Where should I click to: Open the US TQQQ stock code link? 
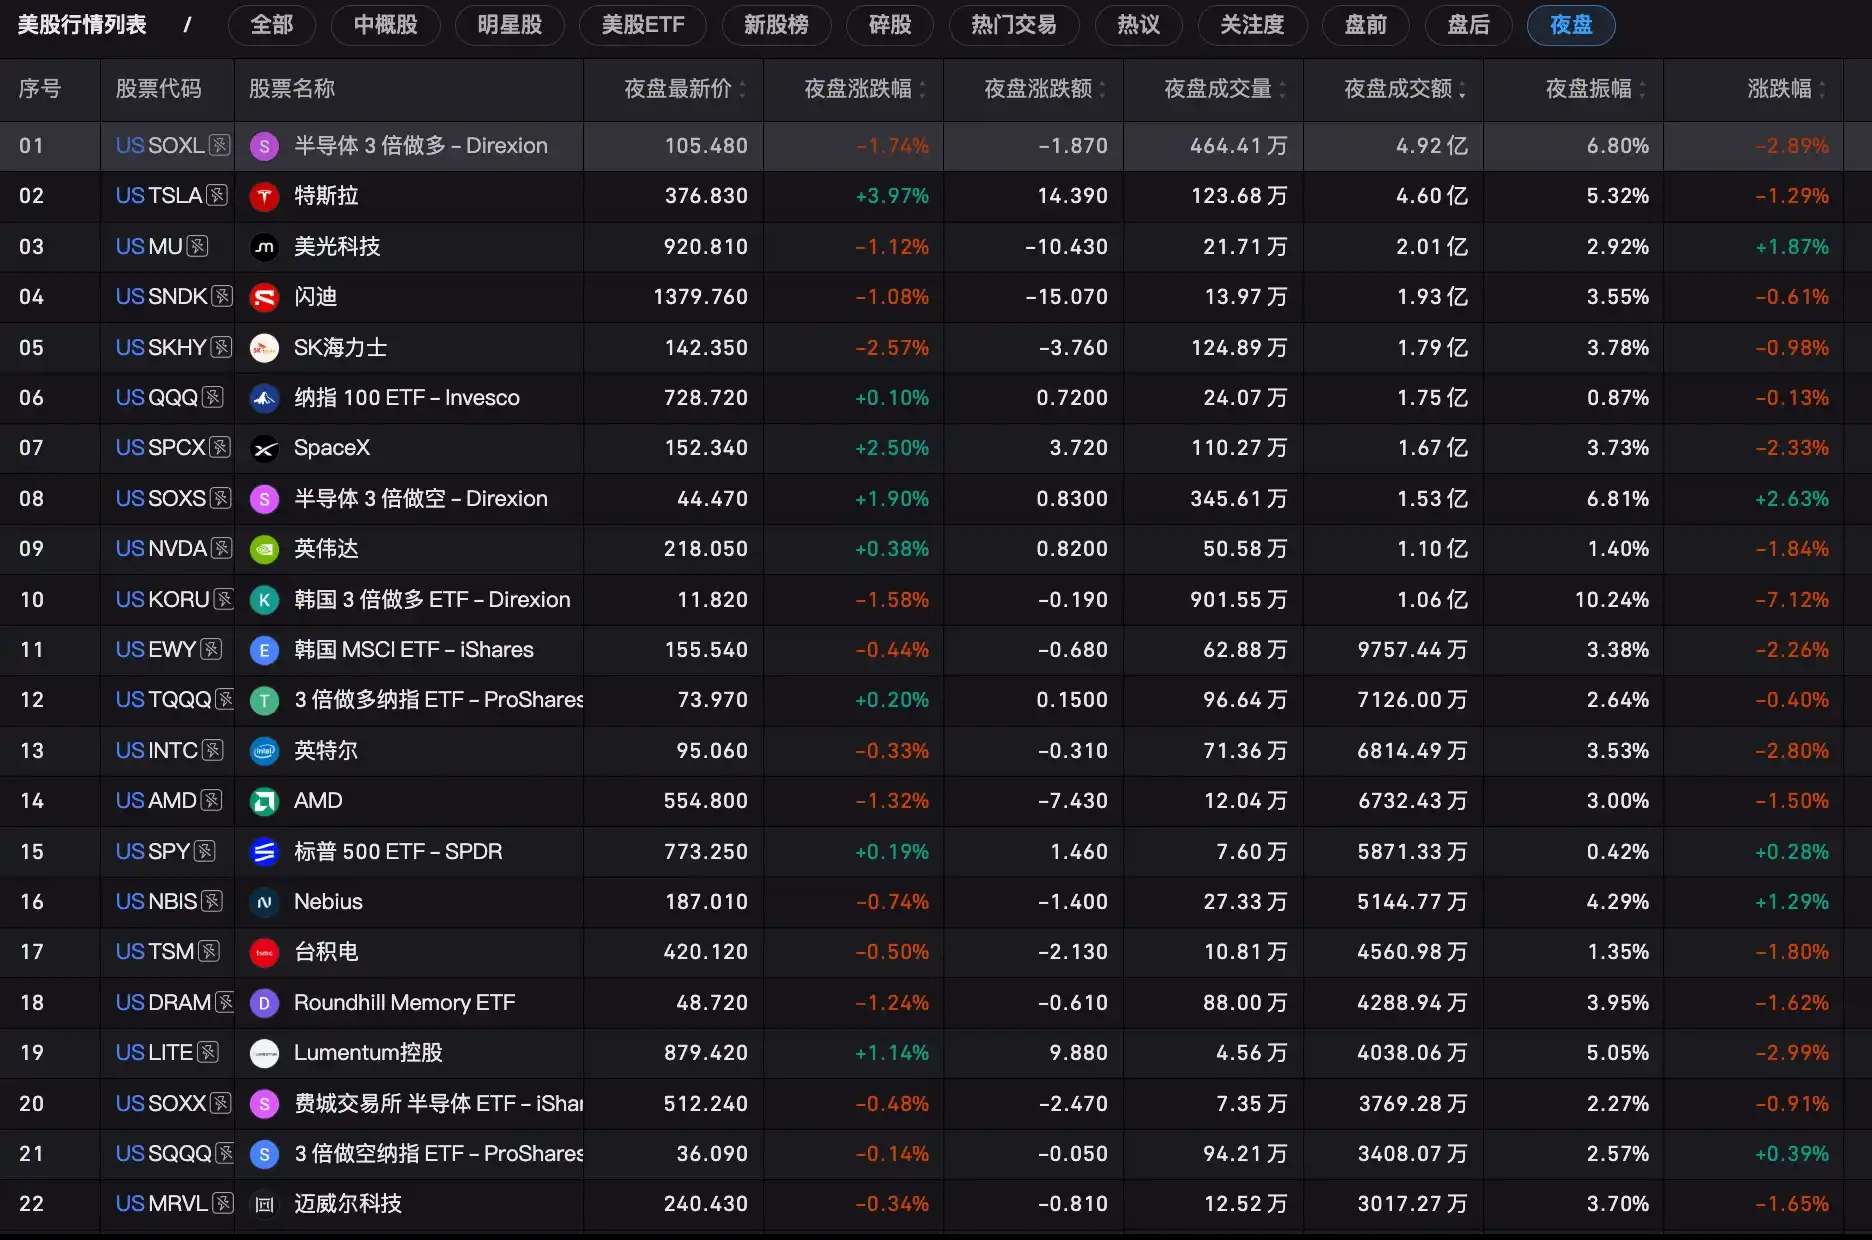click(164, 700)
